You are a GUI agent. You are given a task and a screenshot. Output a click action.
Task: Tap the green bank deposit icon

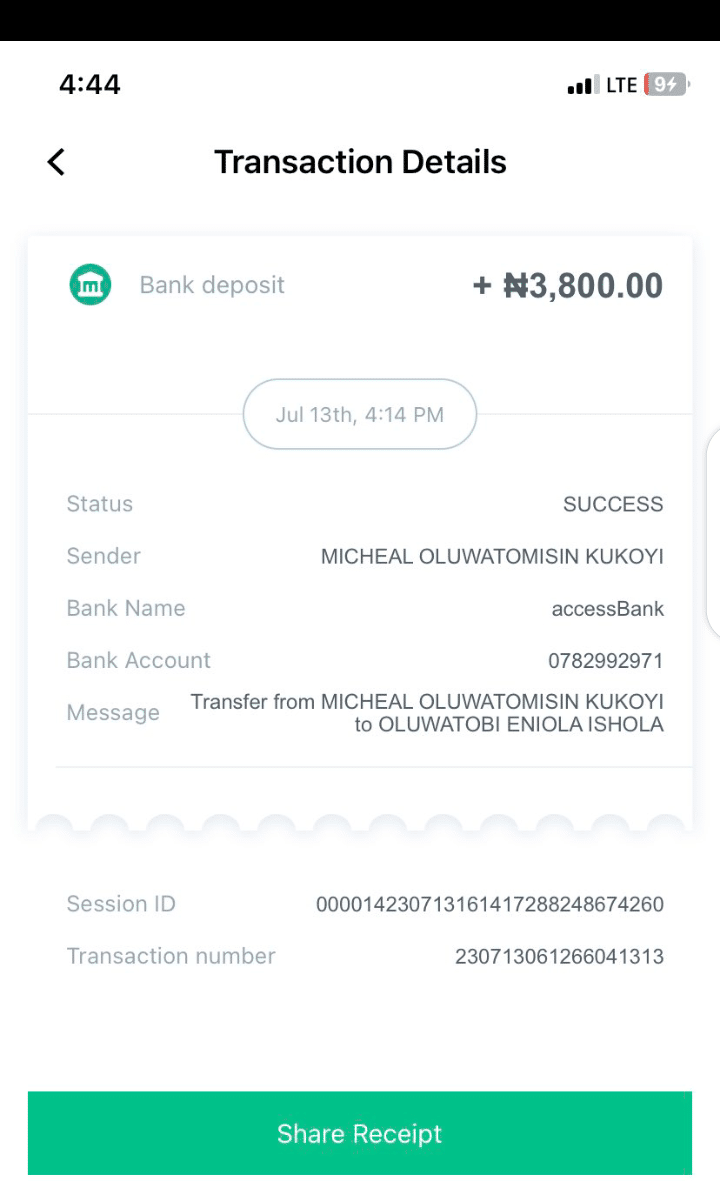pos(90,285)
